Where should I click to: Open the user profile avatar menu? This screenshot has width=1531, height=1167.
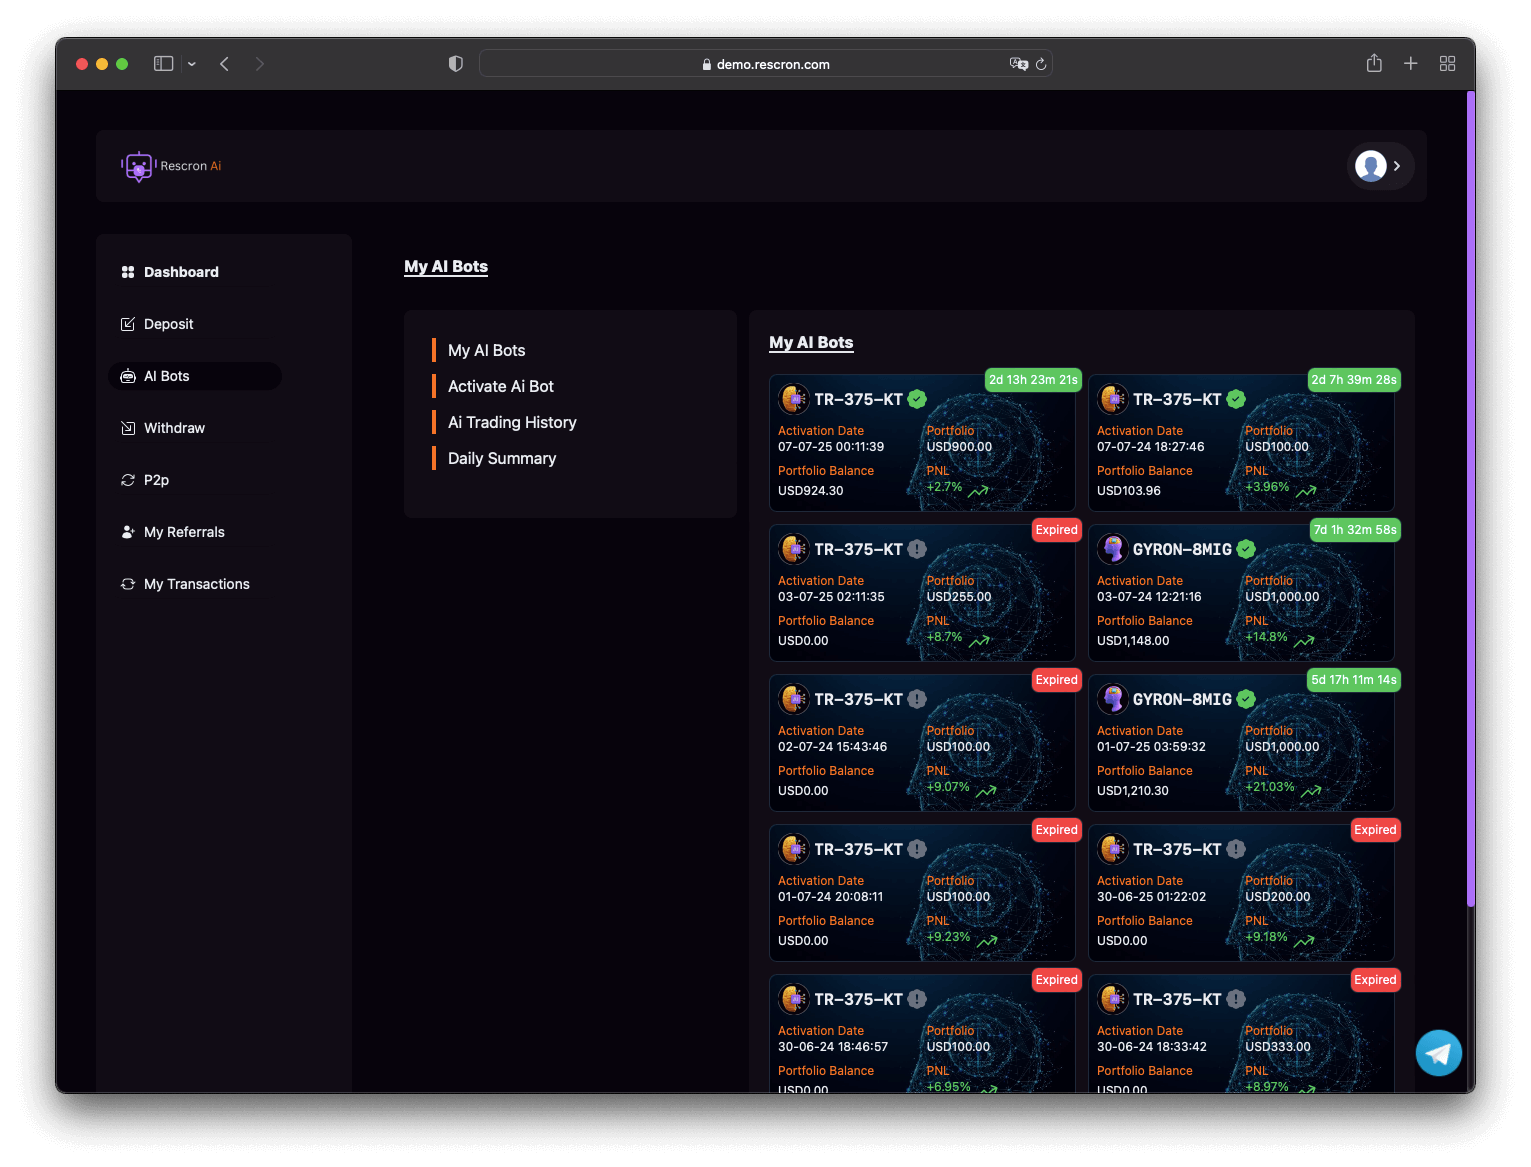(x=1378, y=166)
